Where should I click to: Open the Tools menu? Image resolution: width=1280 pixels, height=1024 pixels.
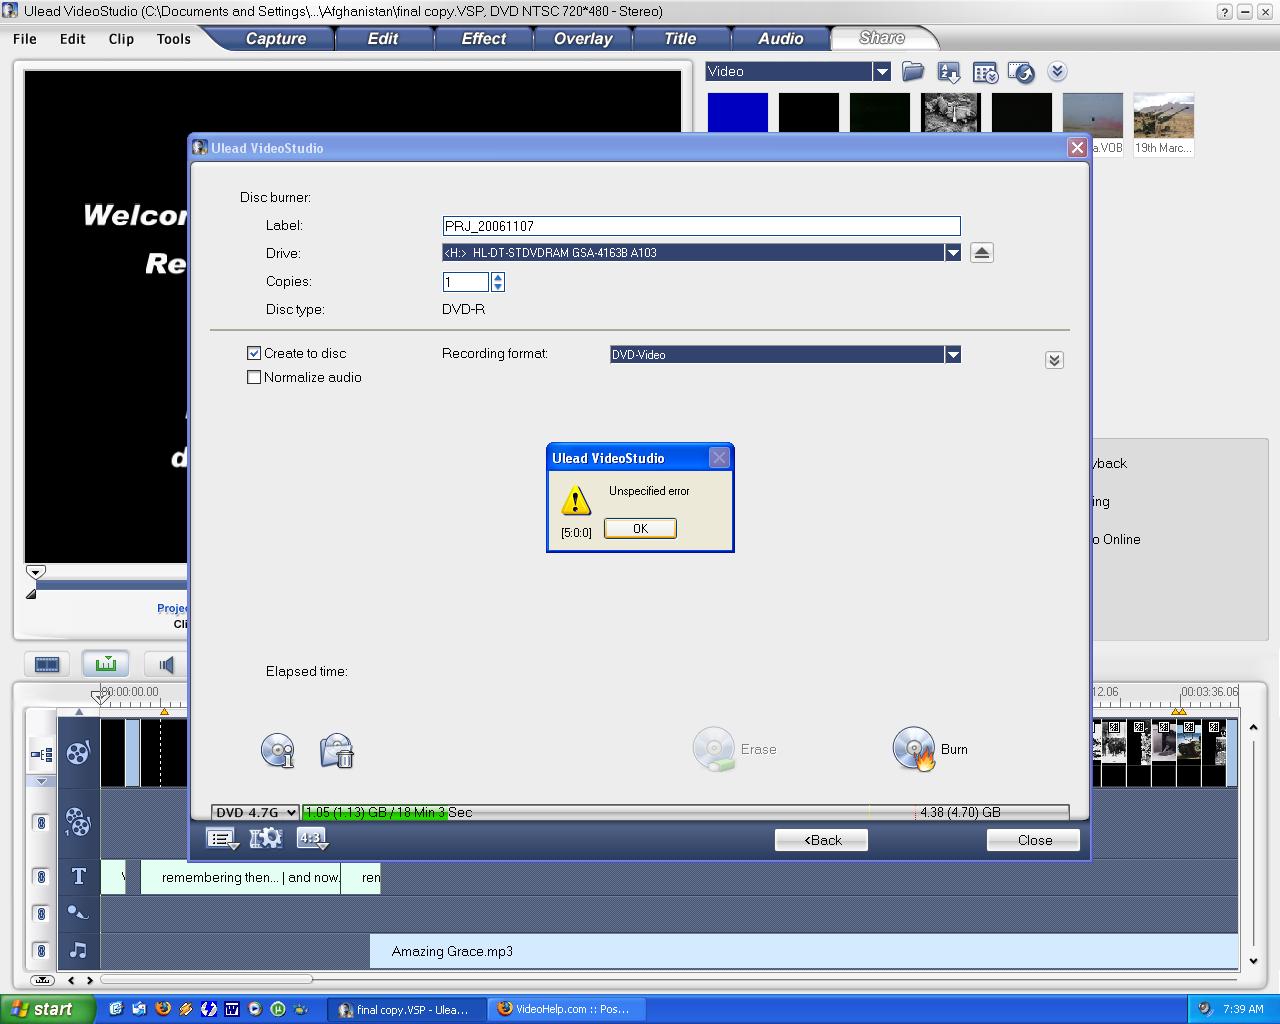(173, 39)
